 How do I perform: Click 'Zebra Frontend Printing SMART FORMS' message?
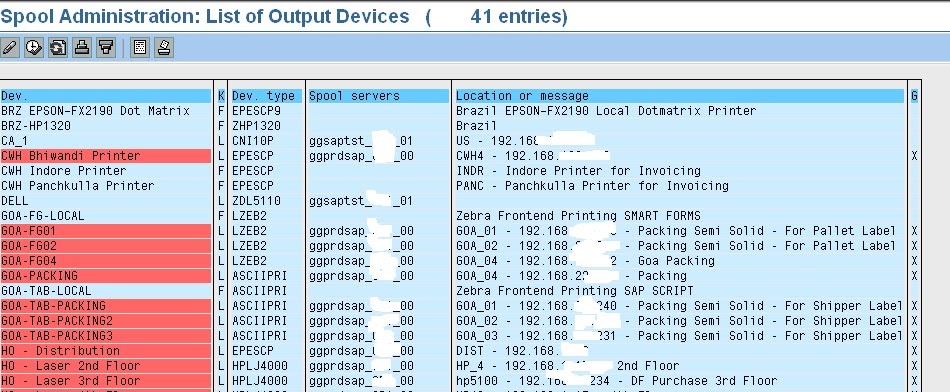tap(578, 216)
